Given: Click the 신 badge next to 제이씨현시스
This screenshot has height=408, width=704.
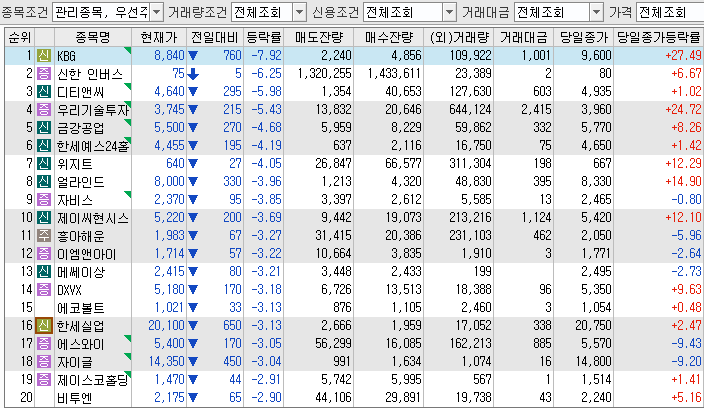Looking at the screenshot, I should 44,218.
